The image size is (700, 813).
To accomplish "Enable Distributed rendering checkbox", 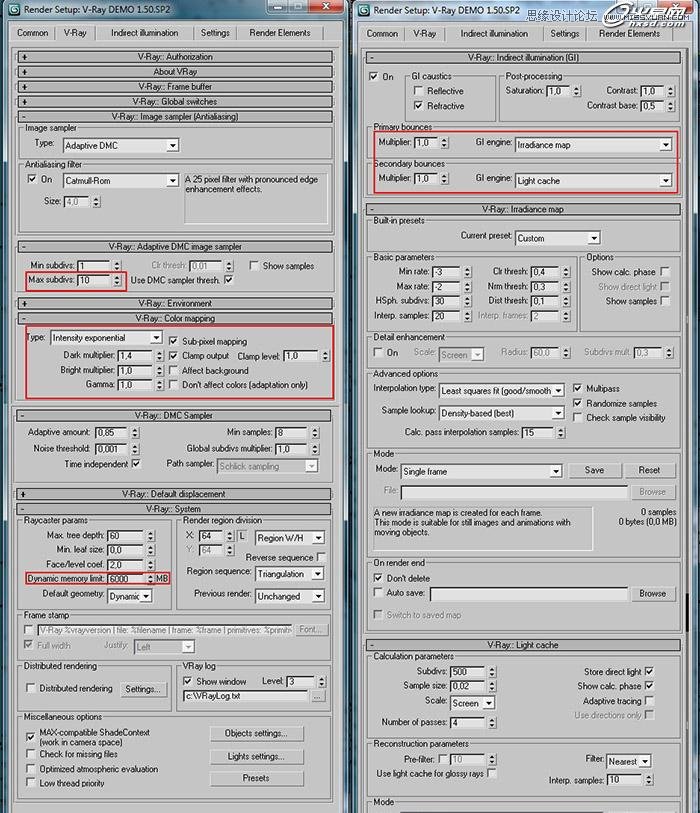I will tap(31, 688).
